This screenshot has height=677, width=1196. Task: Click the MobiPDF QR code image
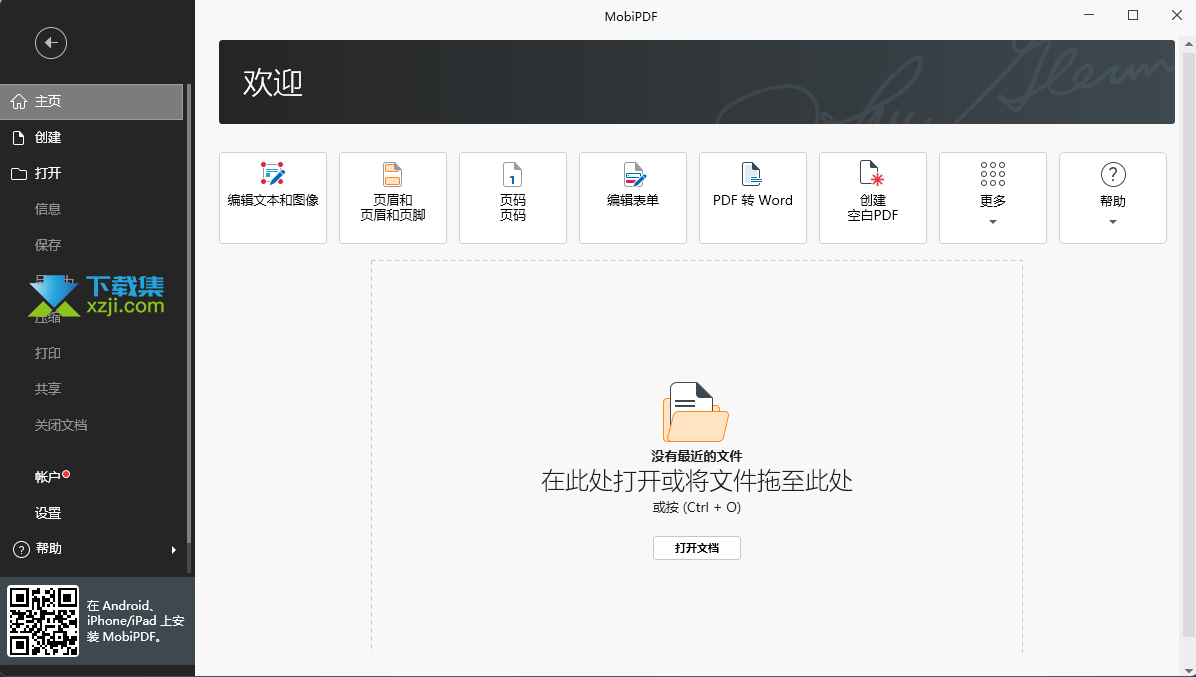tap(43, 621)
